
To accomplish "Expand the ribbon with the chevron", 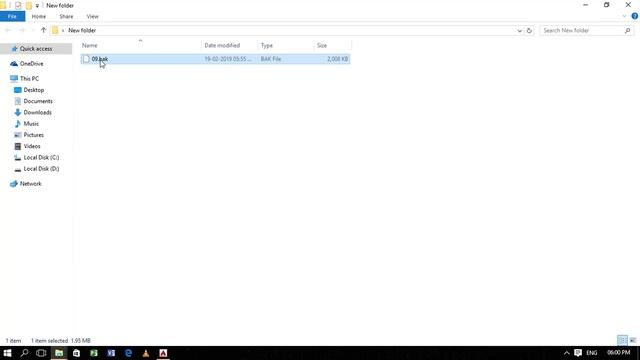I will [x=624, y=16].
